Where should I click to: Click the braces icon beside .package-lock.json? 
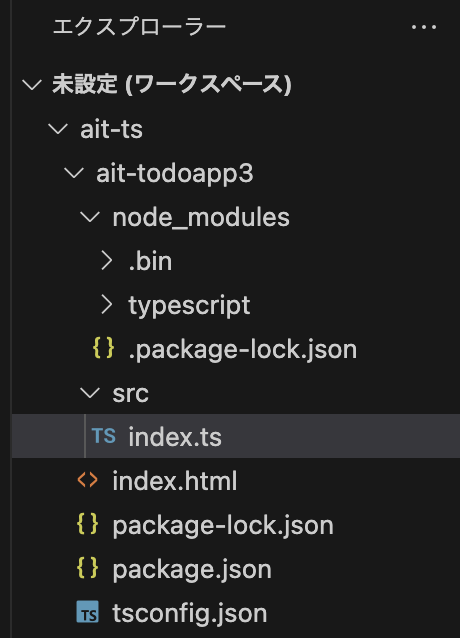103,348
